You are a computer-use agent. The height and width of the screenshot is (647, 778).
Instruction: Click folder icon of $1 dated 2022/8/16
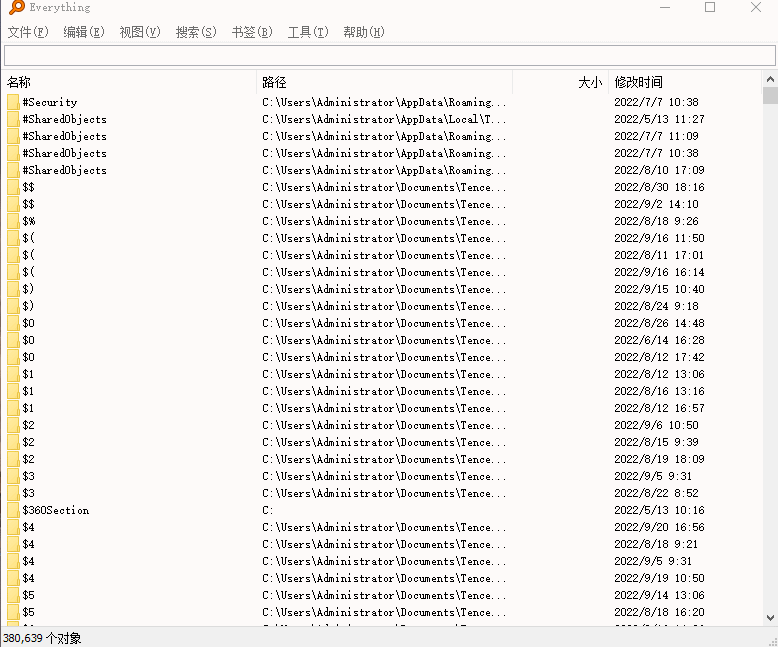[13, 391]
